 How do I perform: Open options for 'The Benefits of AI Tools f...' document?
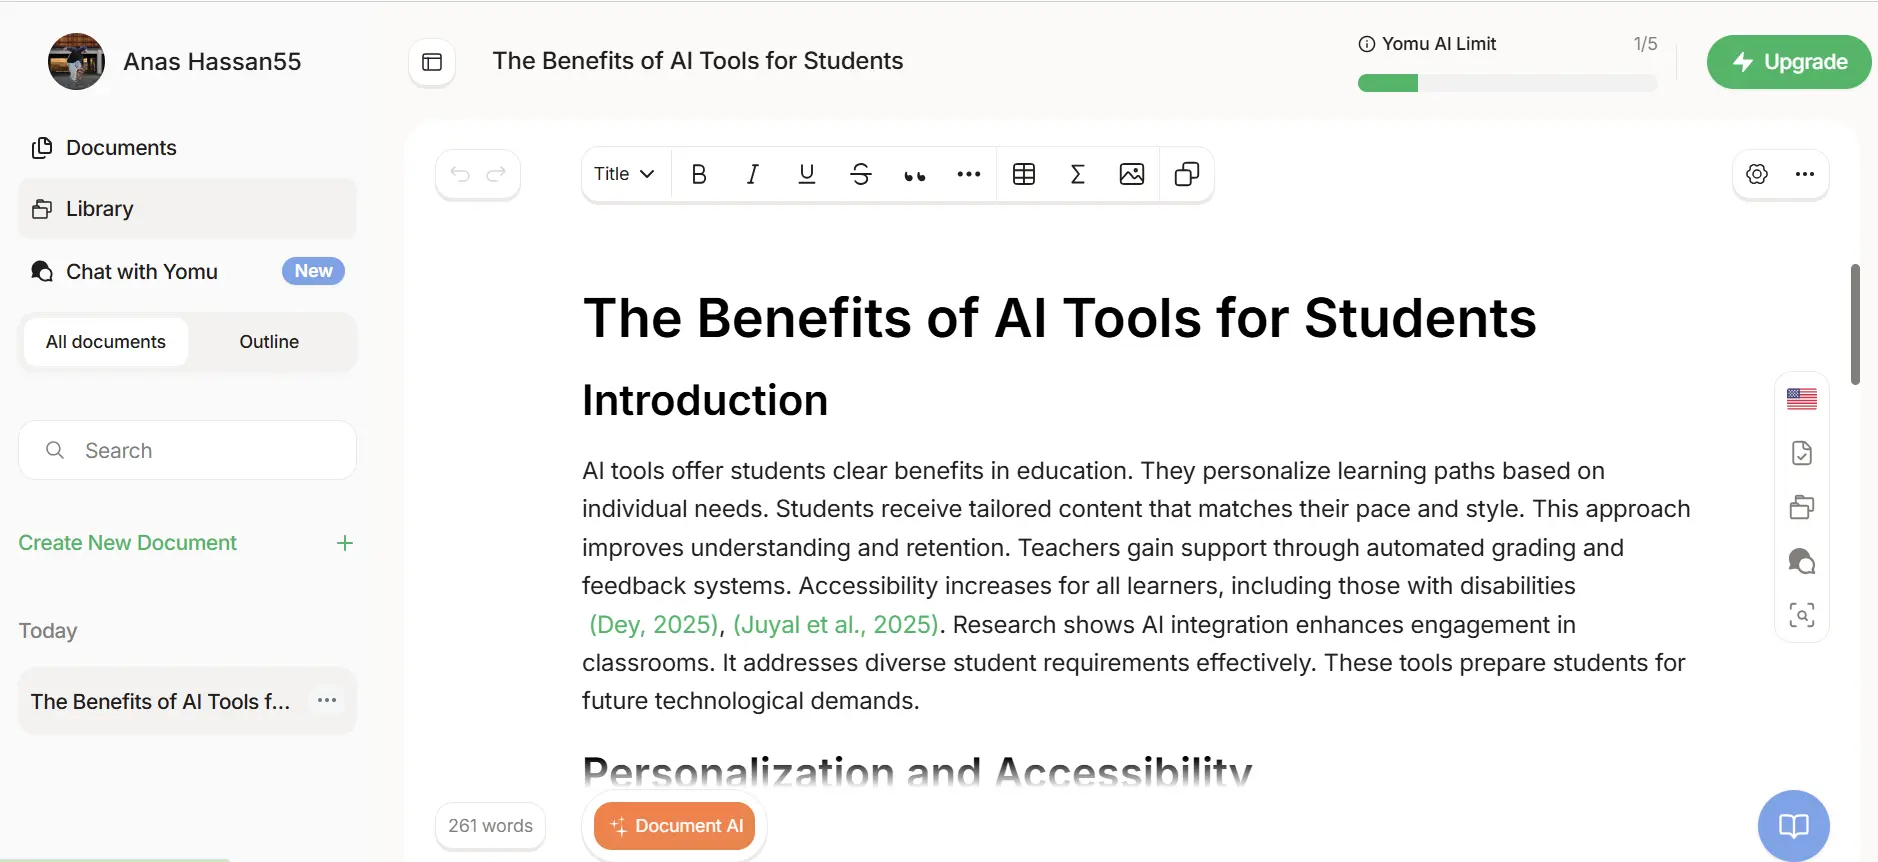tap(327, 700)
